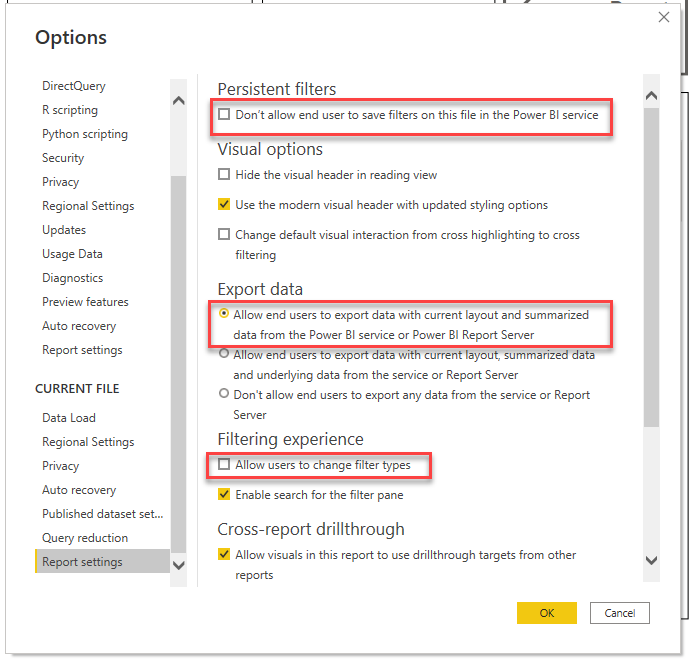Check Don't allow end user to save filters

224,114
